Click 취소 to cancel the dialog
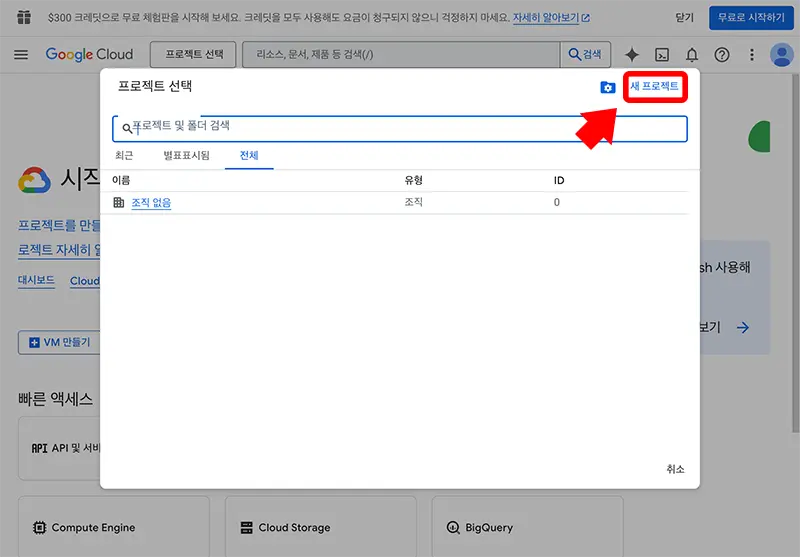 coord(675,469)
